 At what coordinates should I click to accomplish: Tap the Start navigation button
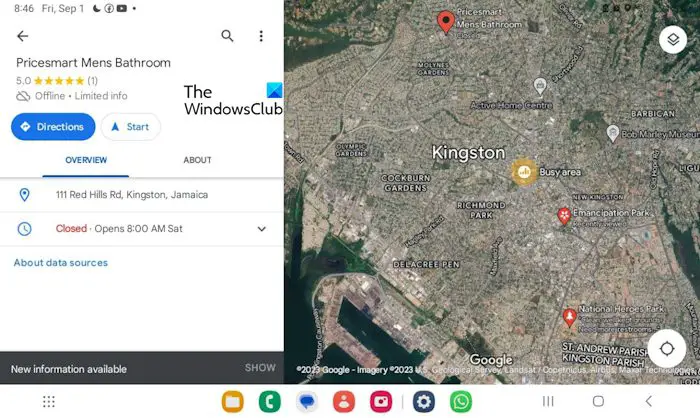(x=130, y=127)
